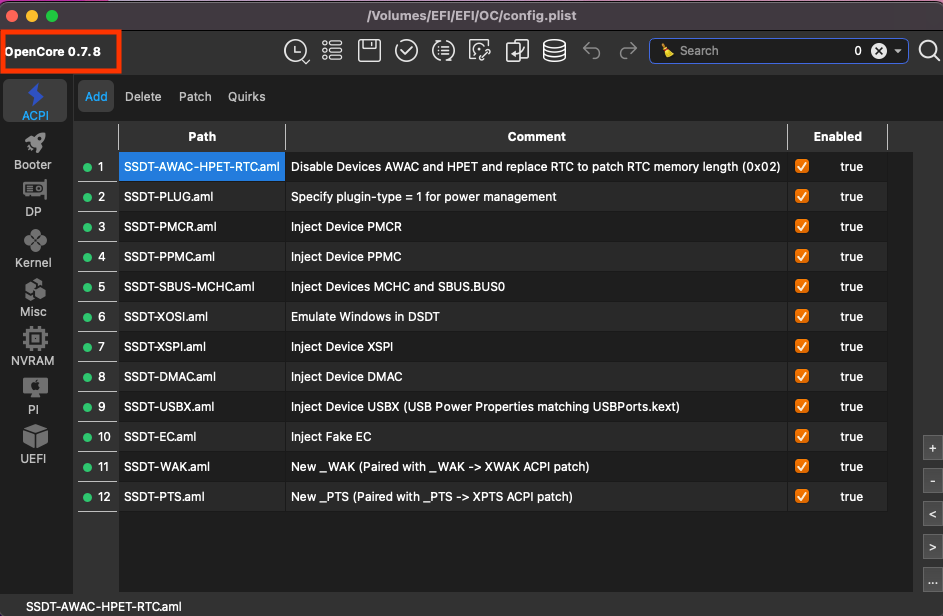Toggle Enabled checkbox for SSDT-DMAC.aml
This screenshot has width=943, height=616.
(802, 377)
